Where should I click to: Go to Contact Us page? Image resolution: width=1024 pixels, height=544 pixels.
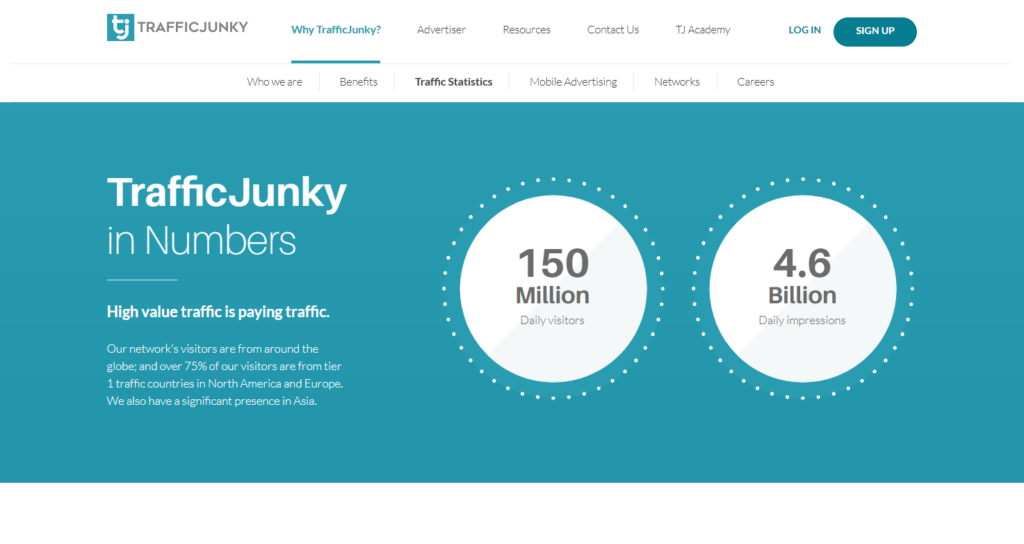[x=613, y=30]
